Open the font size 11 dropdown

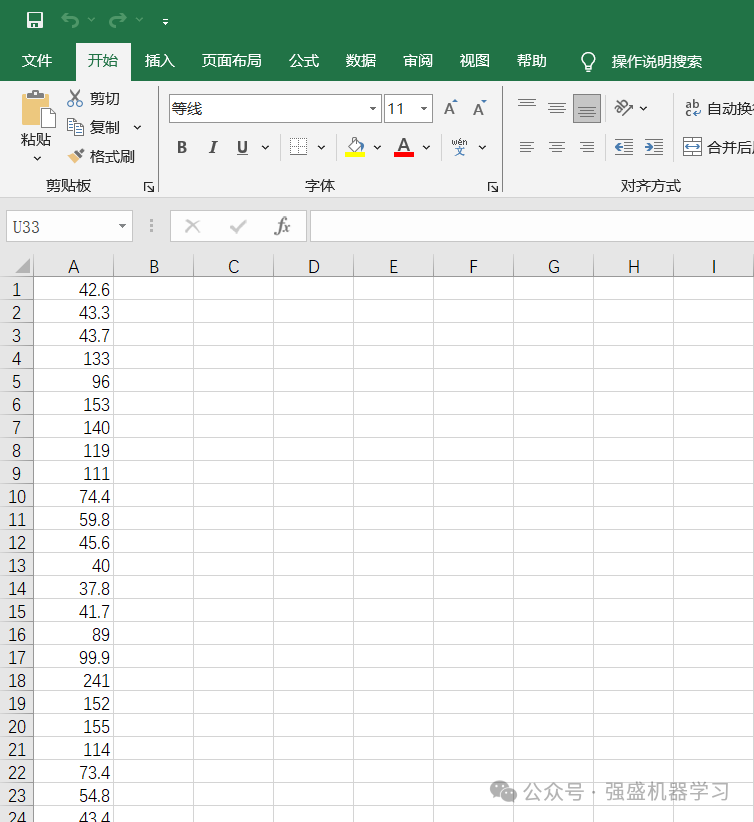pos(424,109)
